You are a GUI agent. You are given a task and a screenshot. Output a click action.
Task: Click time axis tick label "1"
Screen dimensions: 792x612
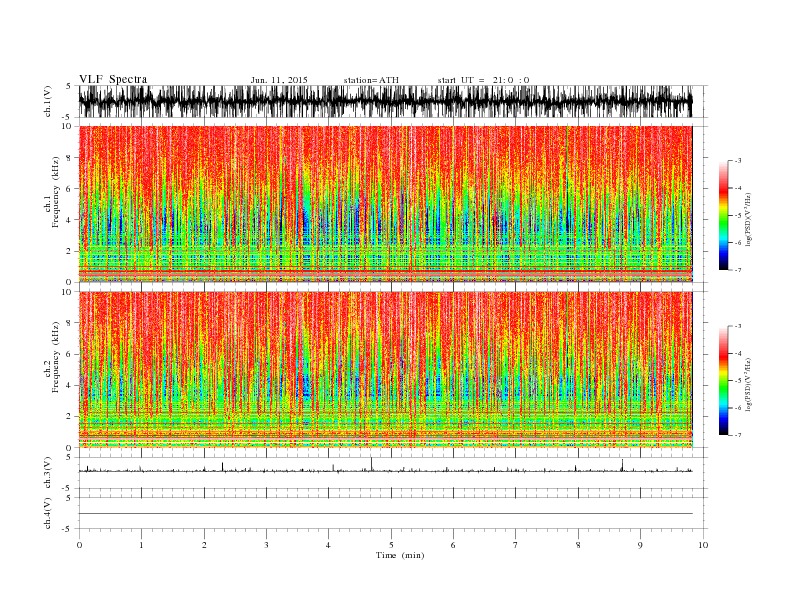pyautogui.click(x=141, y=545)
